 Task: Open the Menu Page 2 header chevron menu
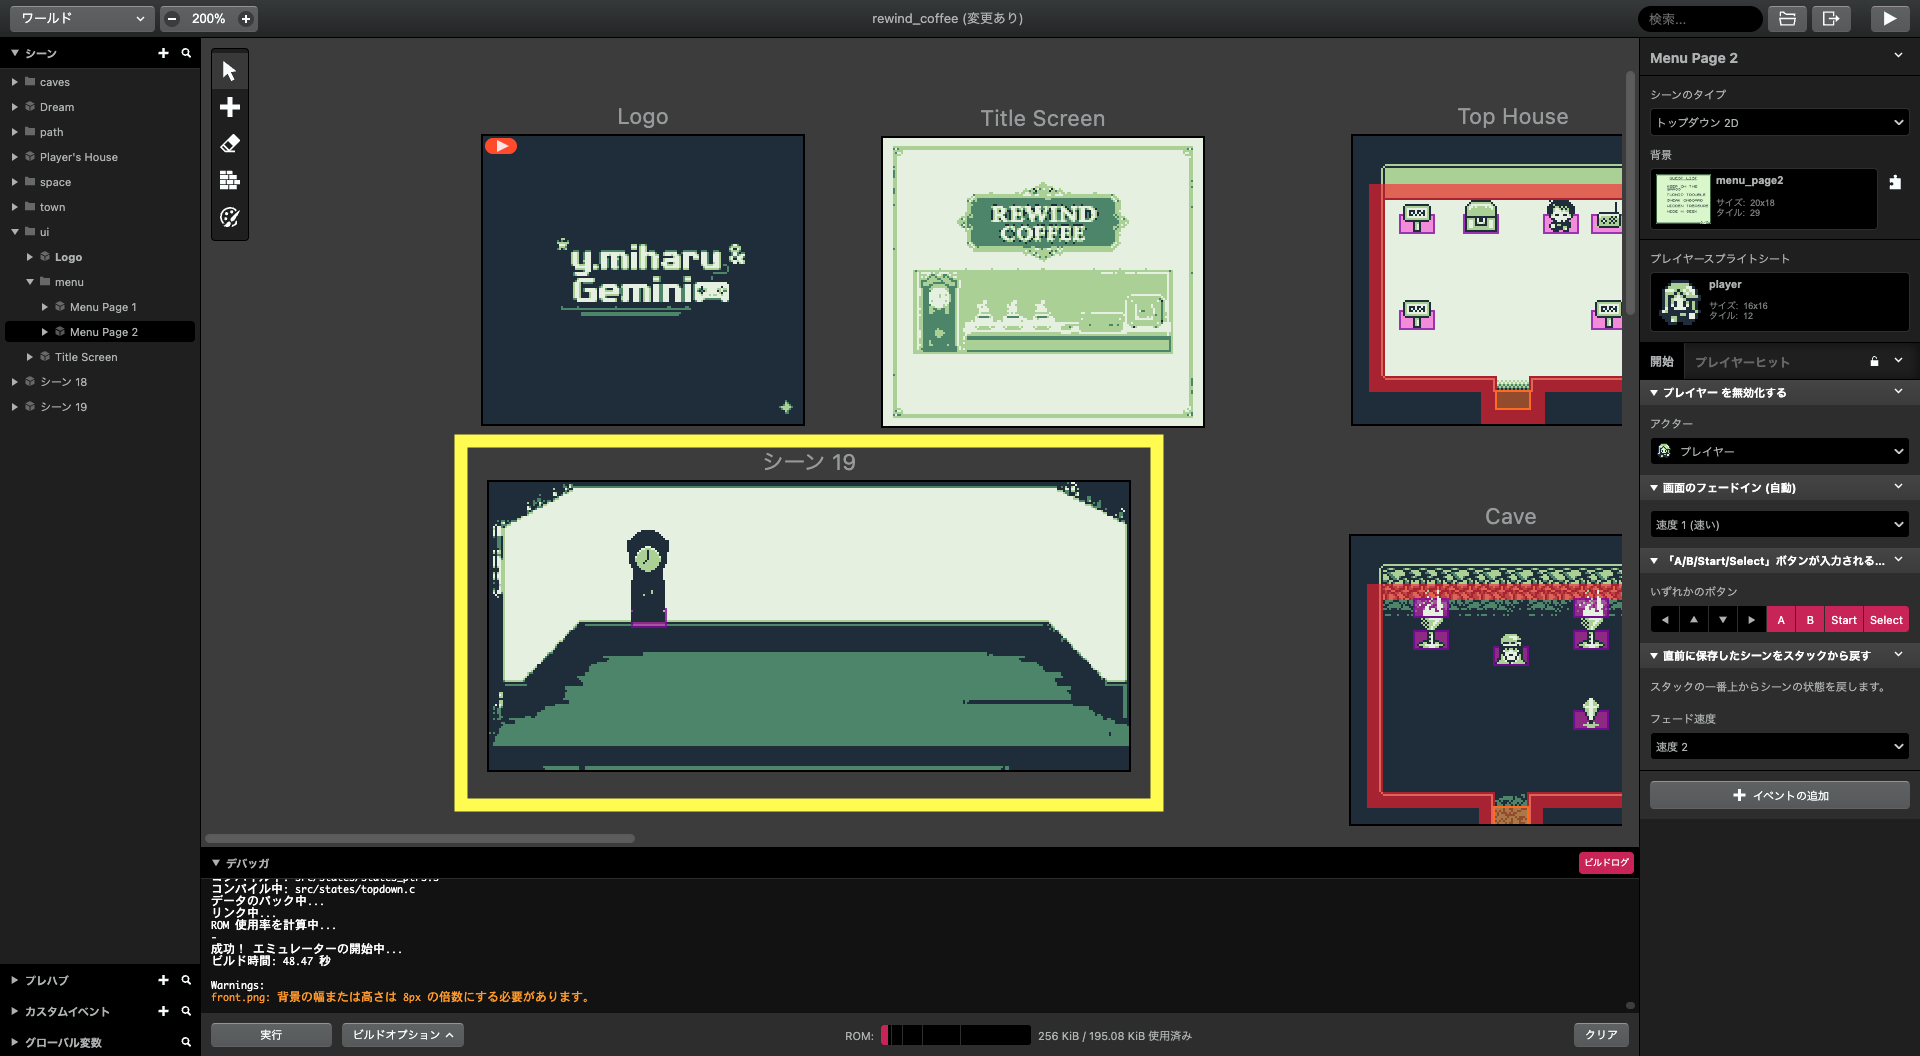pyautogui.click(x=1898, y=57)
